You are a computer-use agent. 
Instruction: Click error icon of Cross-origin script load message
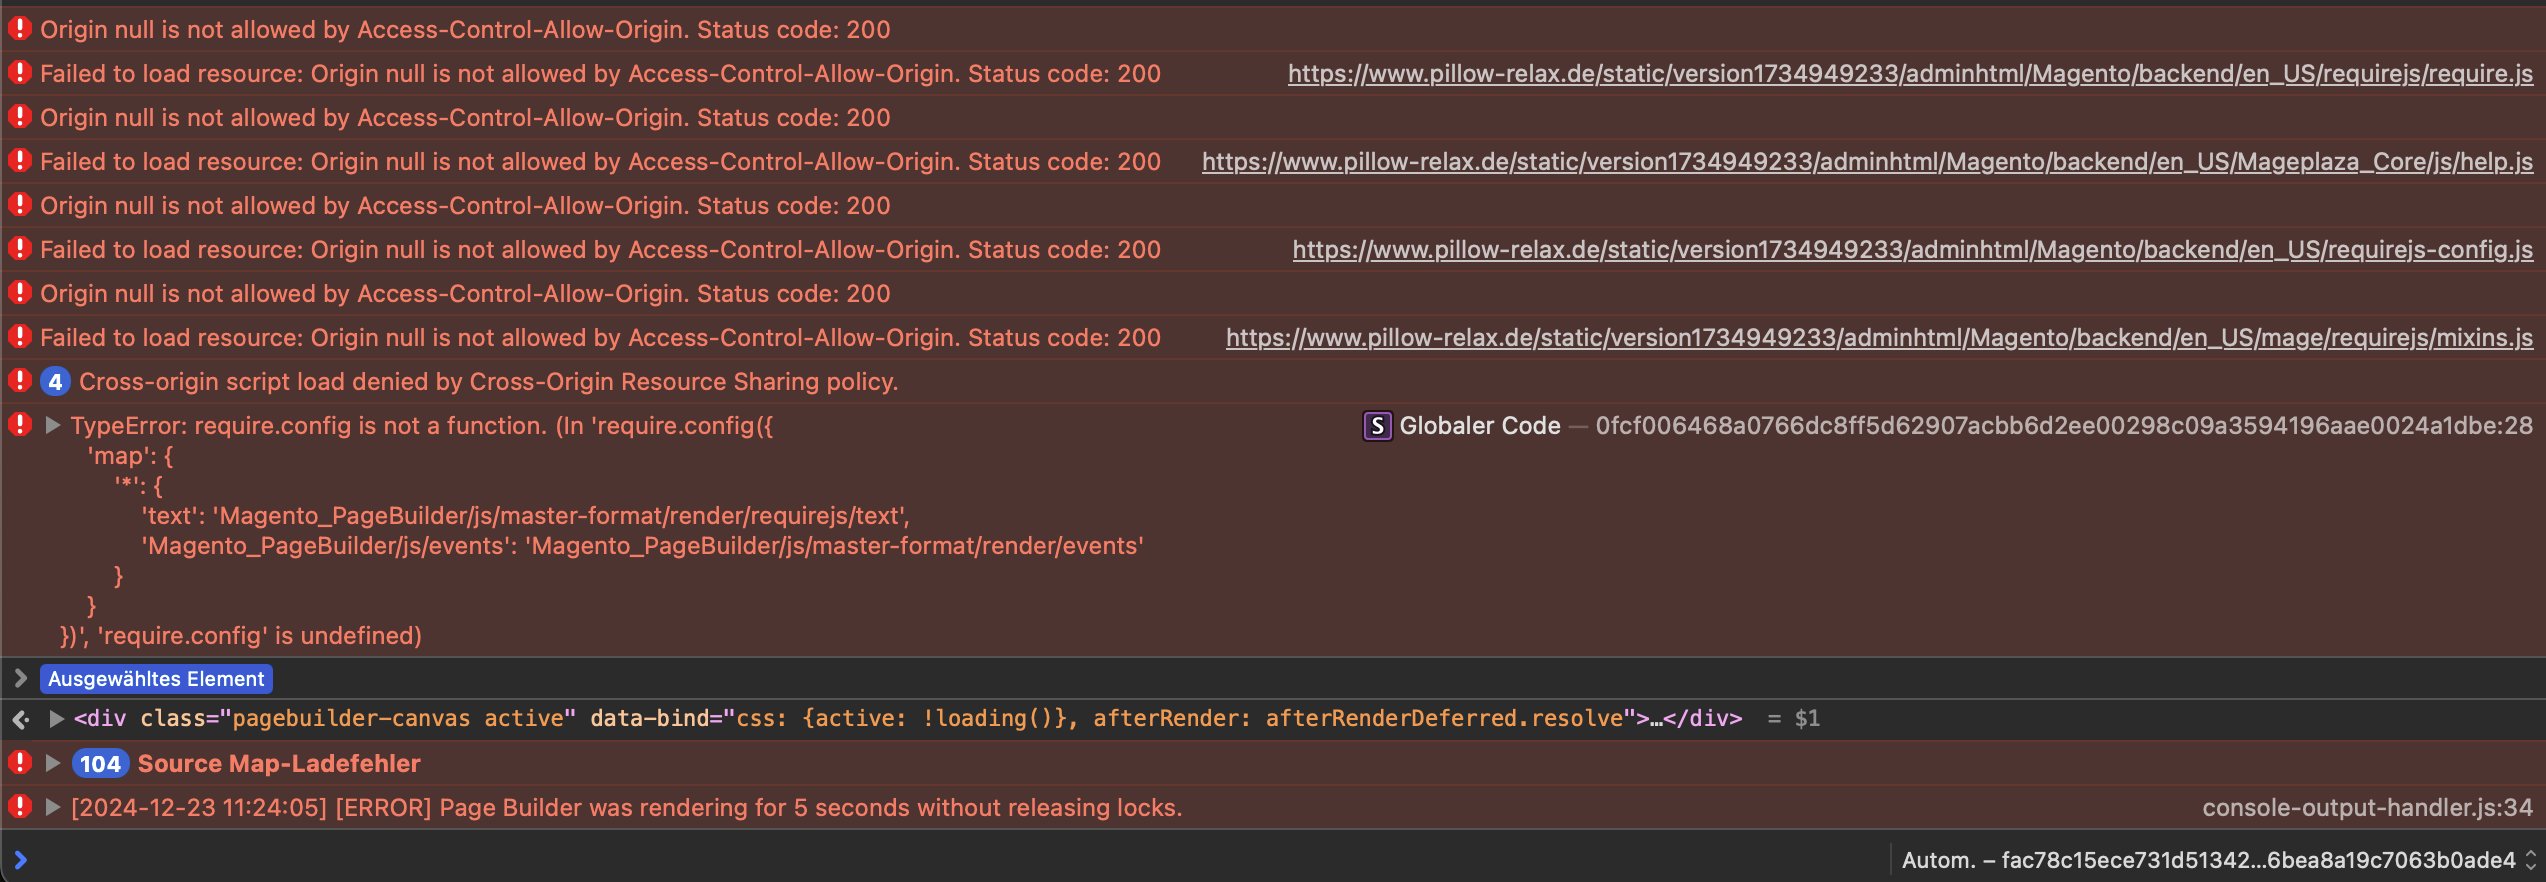pos(20,382)
